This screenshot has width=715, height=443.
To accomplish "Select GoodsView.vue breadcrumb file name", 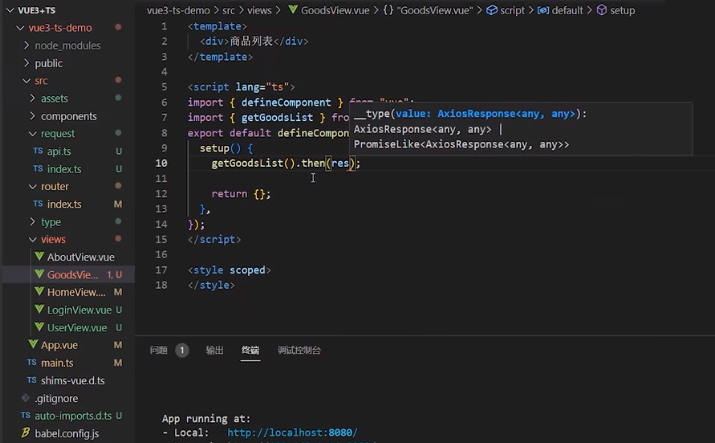I will click(335, 10).
